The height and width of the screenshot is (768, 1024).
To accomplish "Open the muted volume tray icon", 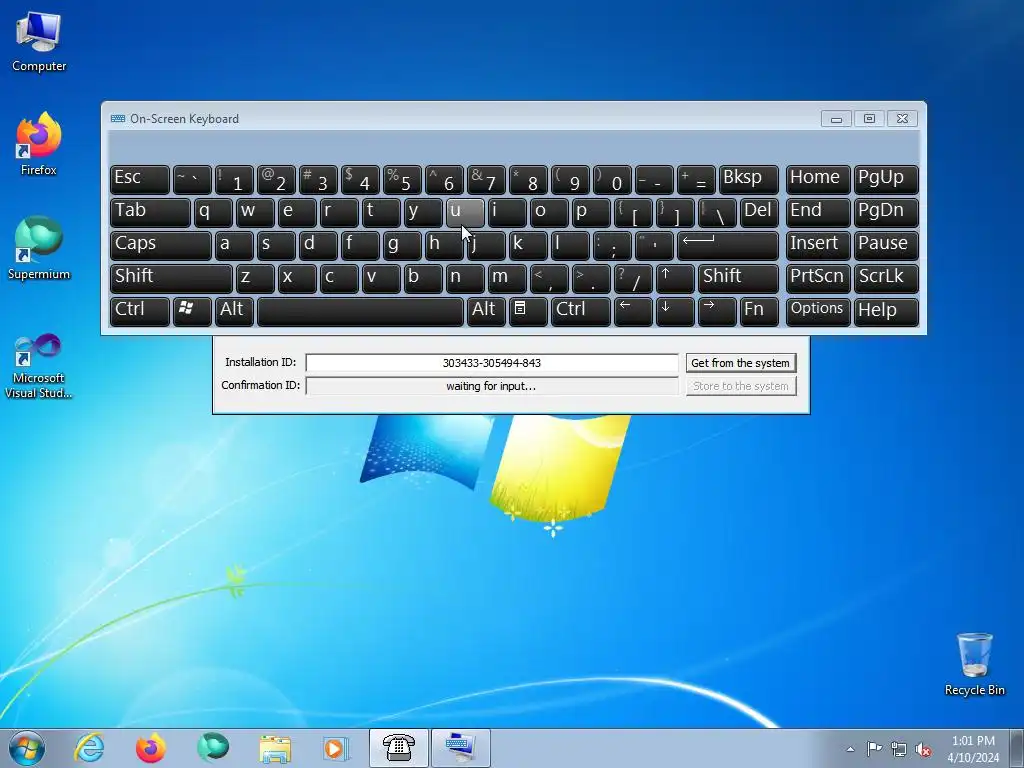I will point(923,749).
